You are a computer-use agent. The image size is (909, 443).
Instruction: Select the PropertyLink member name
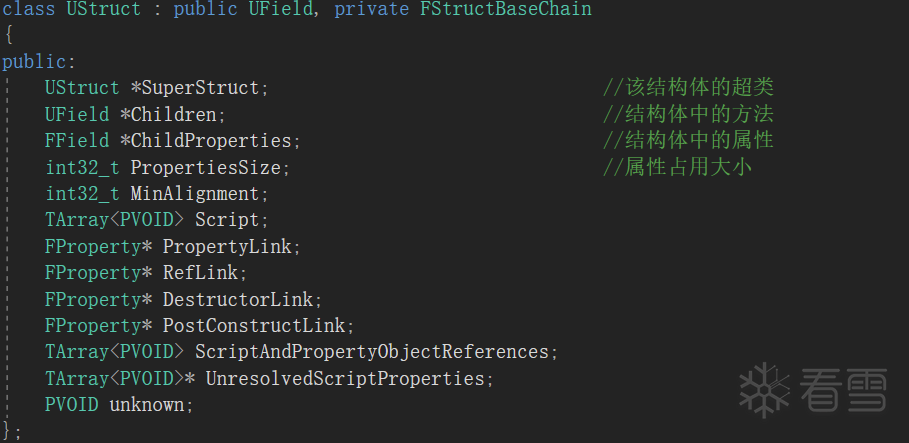pos(226,246)
